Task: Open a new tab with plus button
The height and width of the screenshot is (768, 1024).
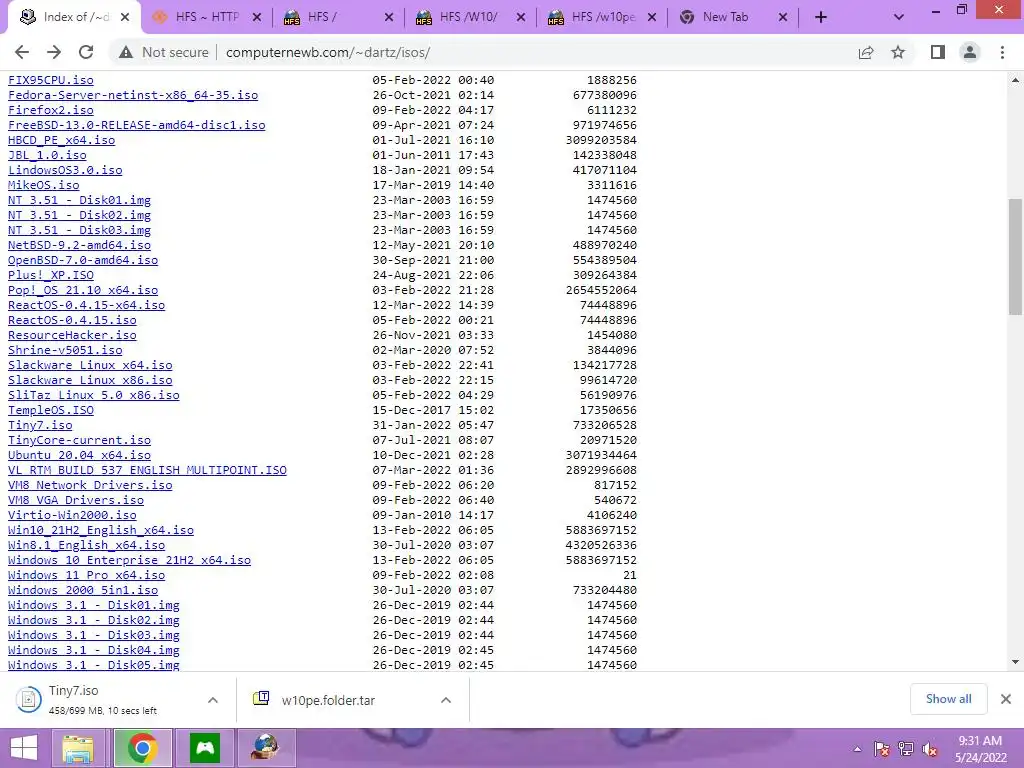Action: click(821, 18)
